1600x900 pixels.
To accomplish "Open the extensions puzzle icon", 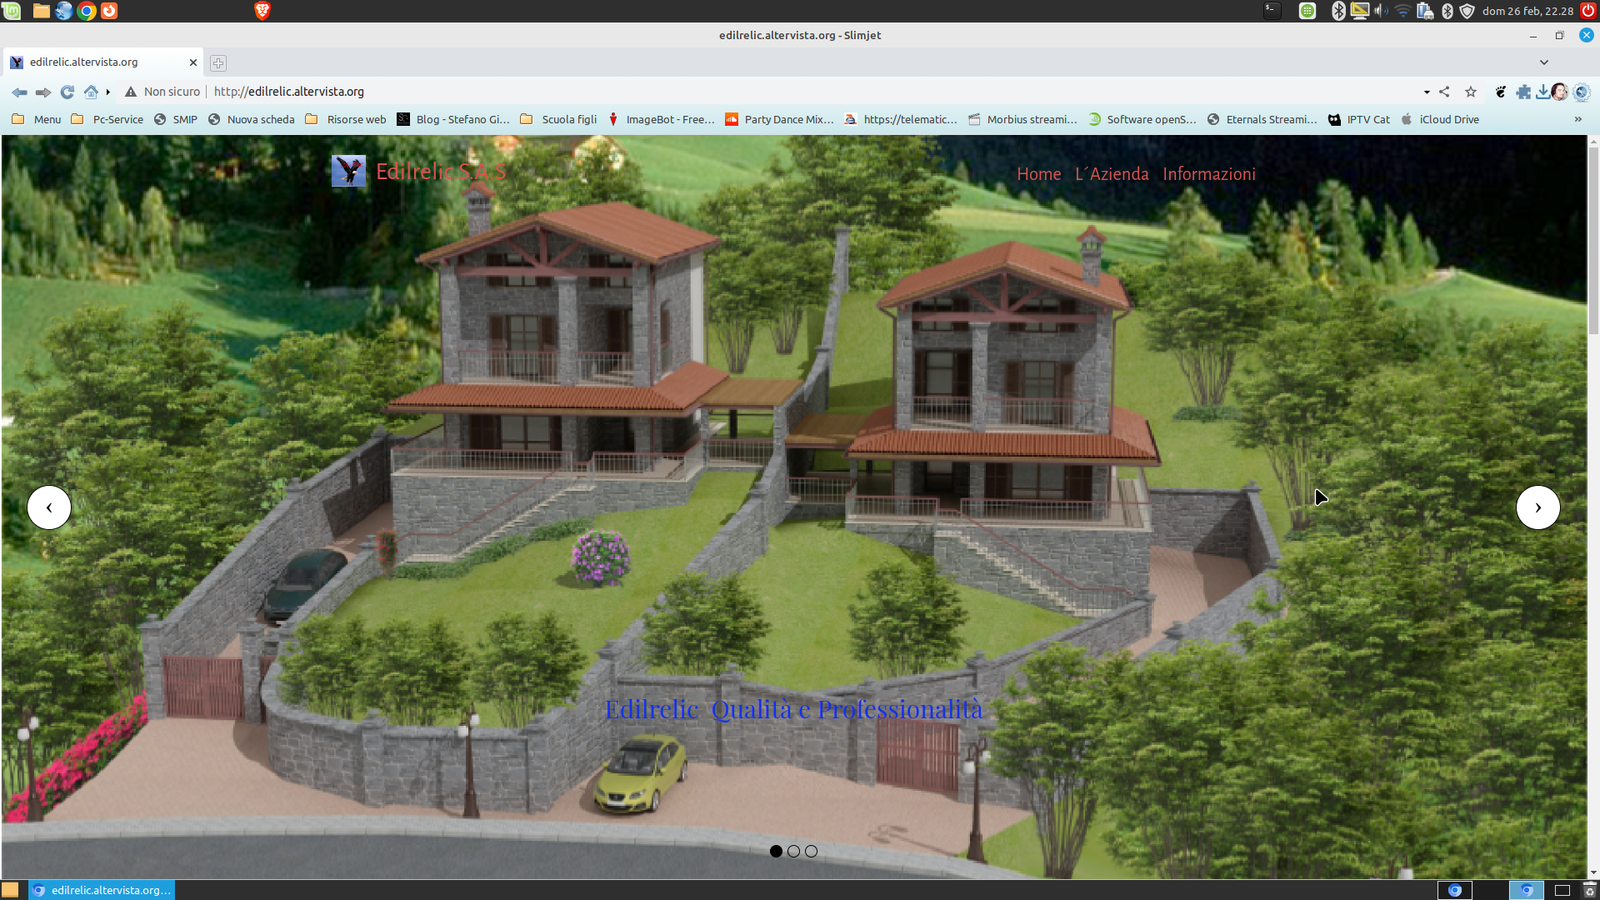I will click(1523, 92).
